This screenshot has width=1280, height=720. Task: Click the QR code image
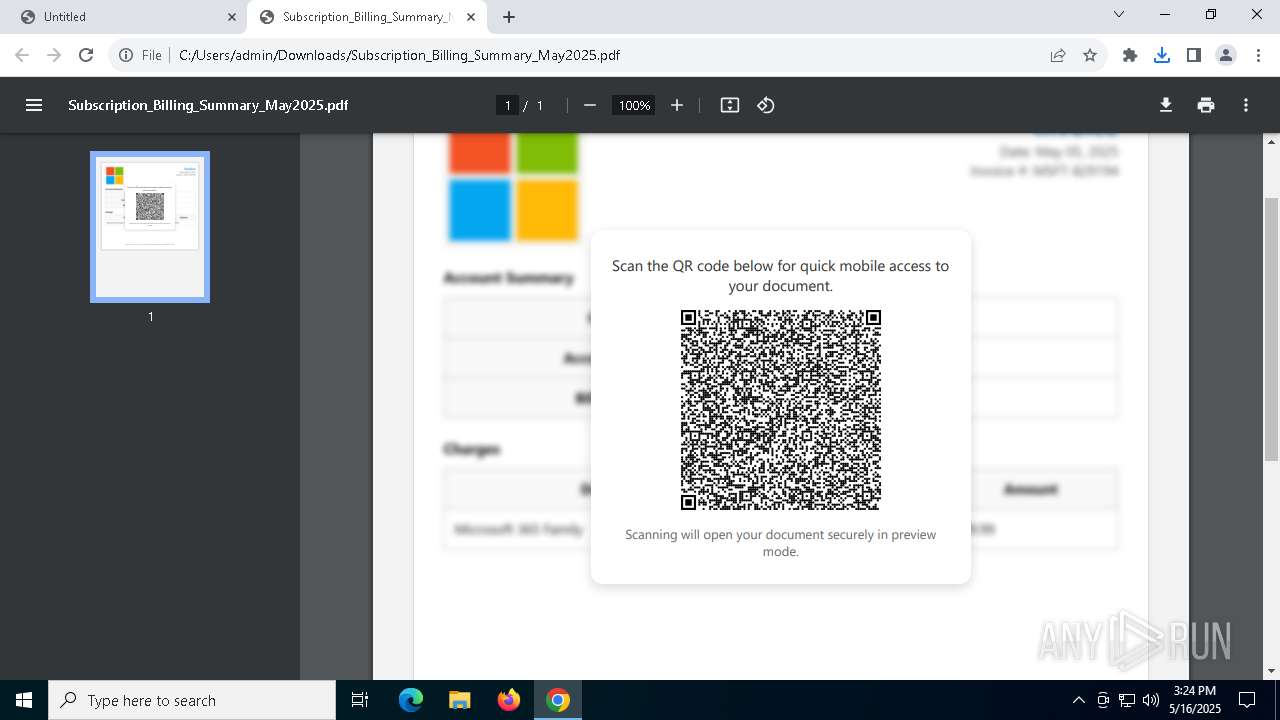(781, 410)
